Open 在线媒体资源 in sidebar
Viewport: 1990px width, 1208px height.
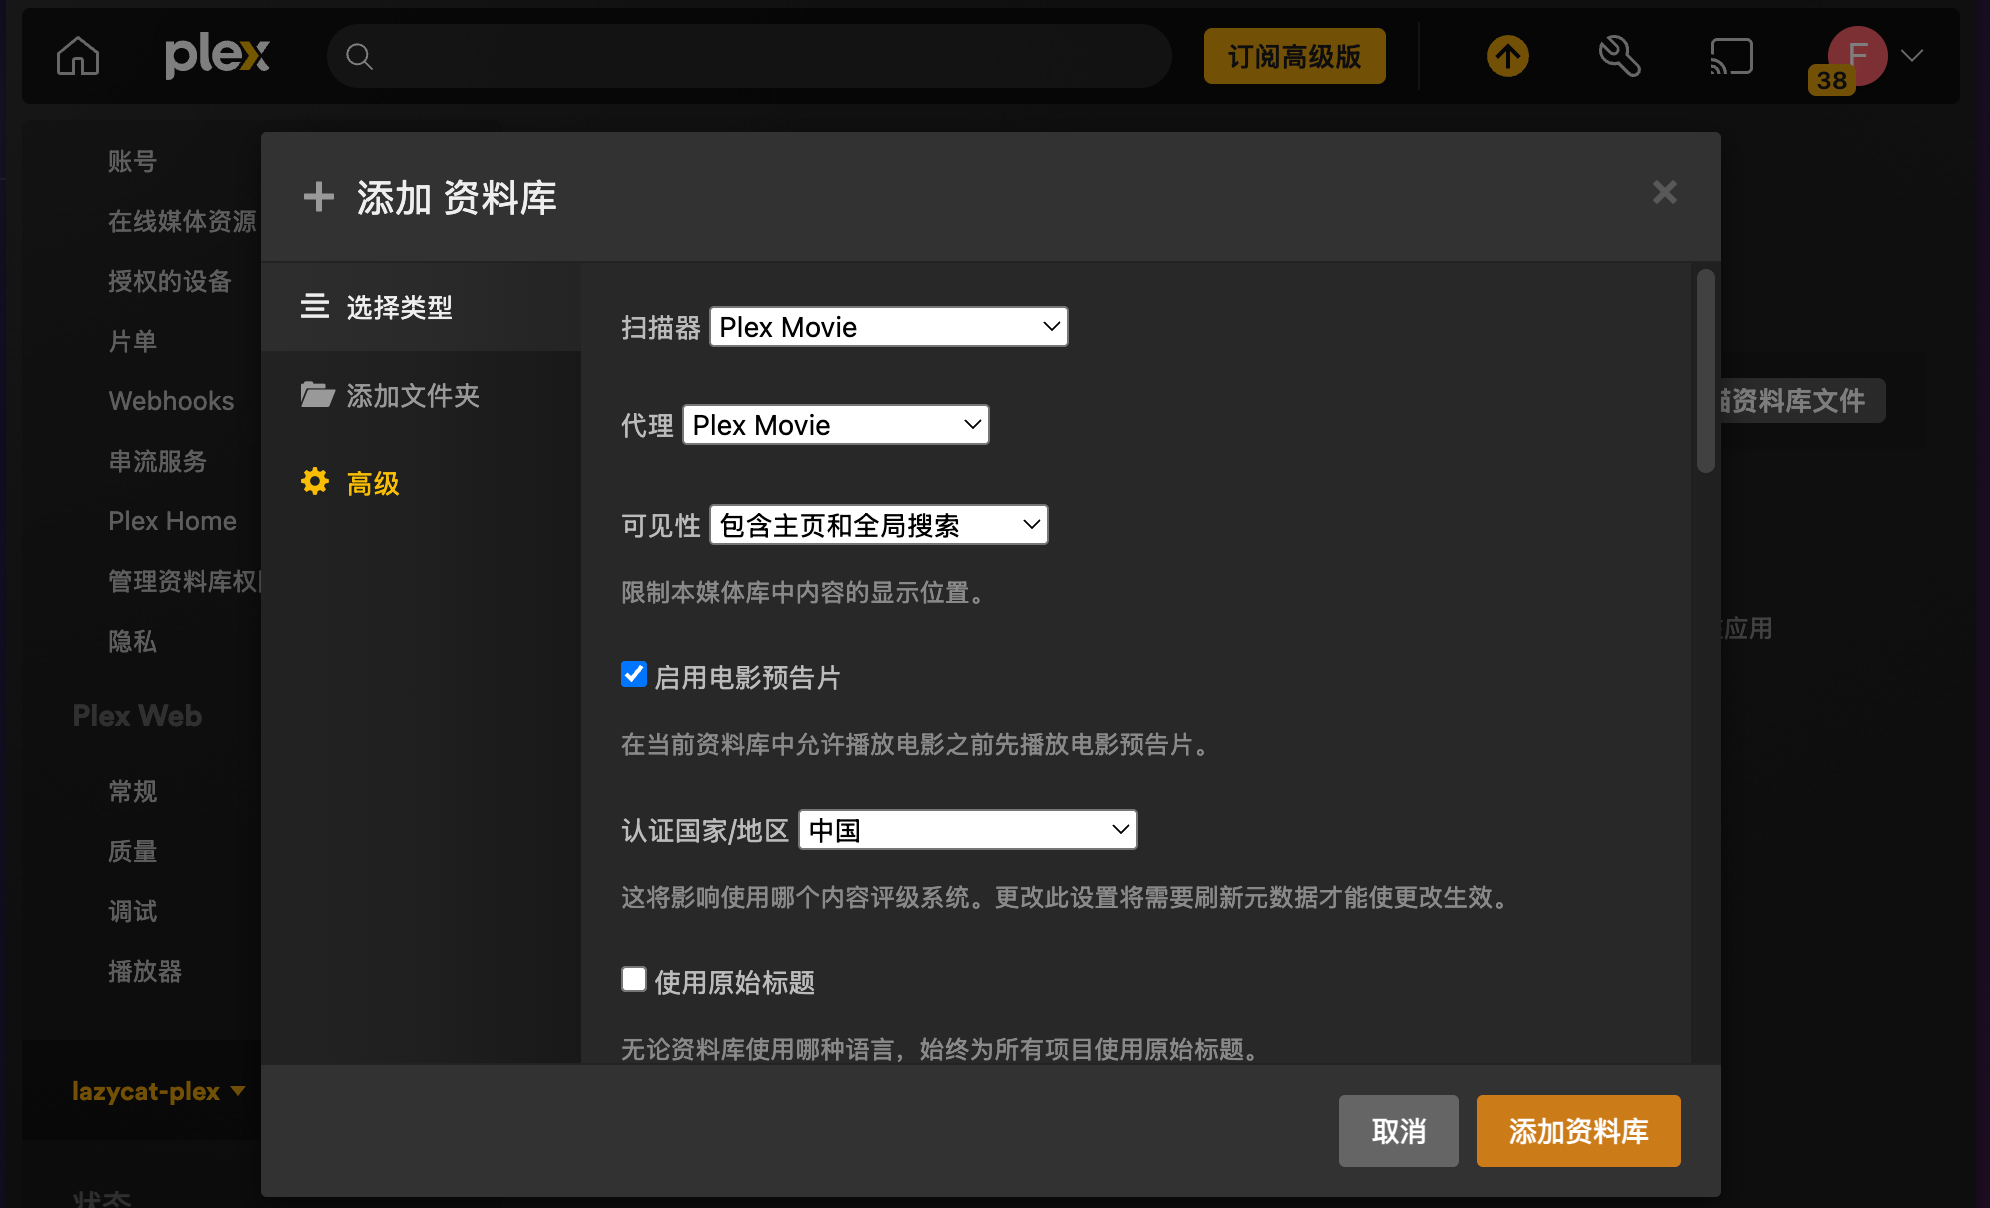coord(182,221)
